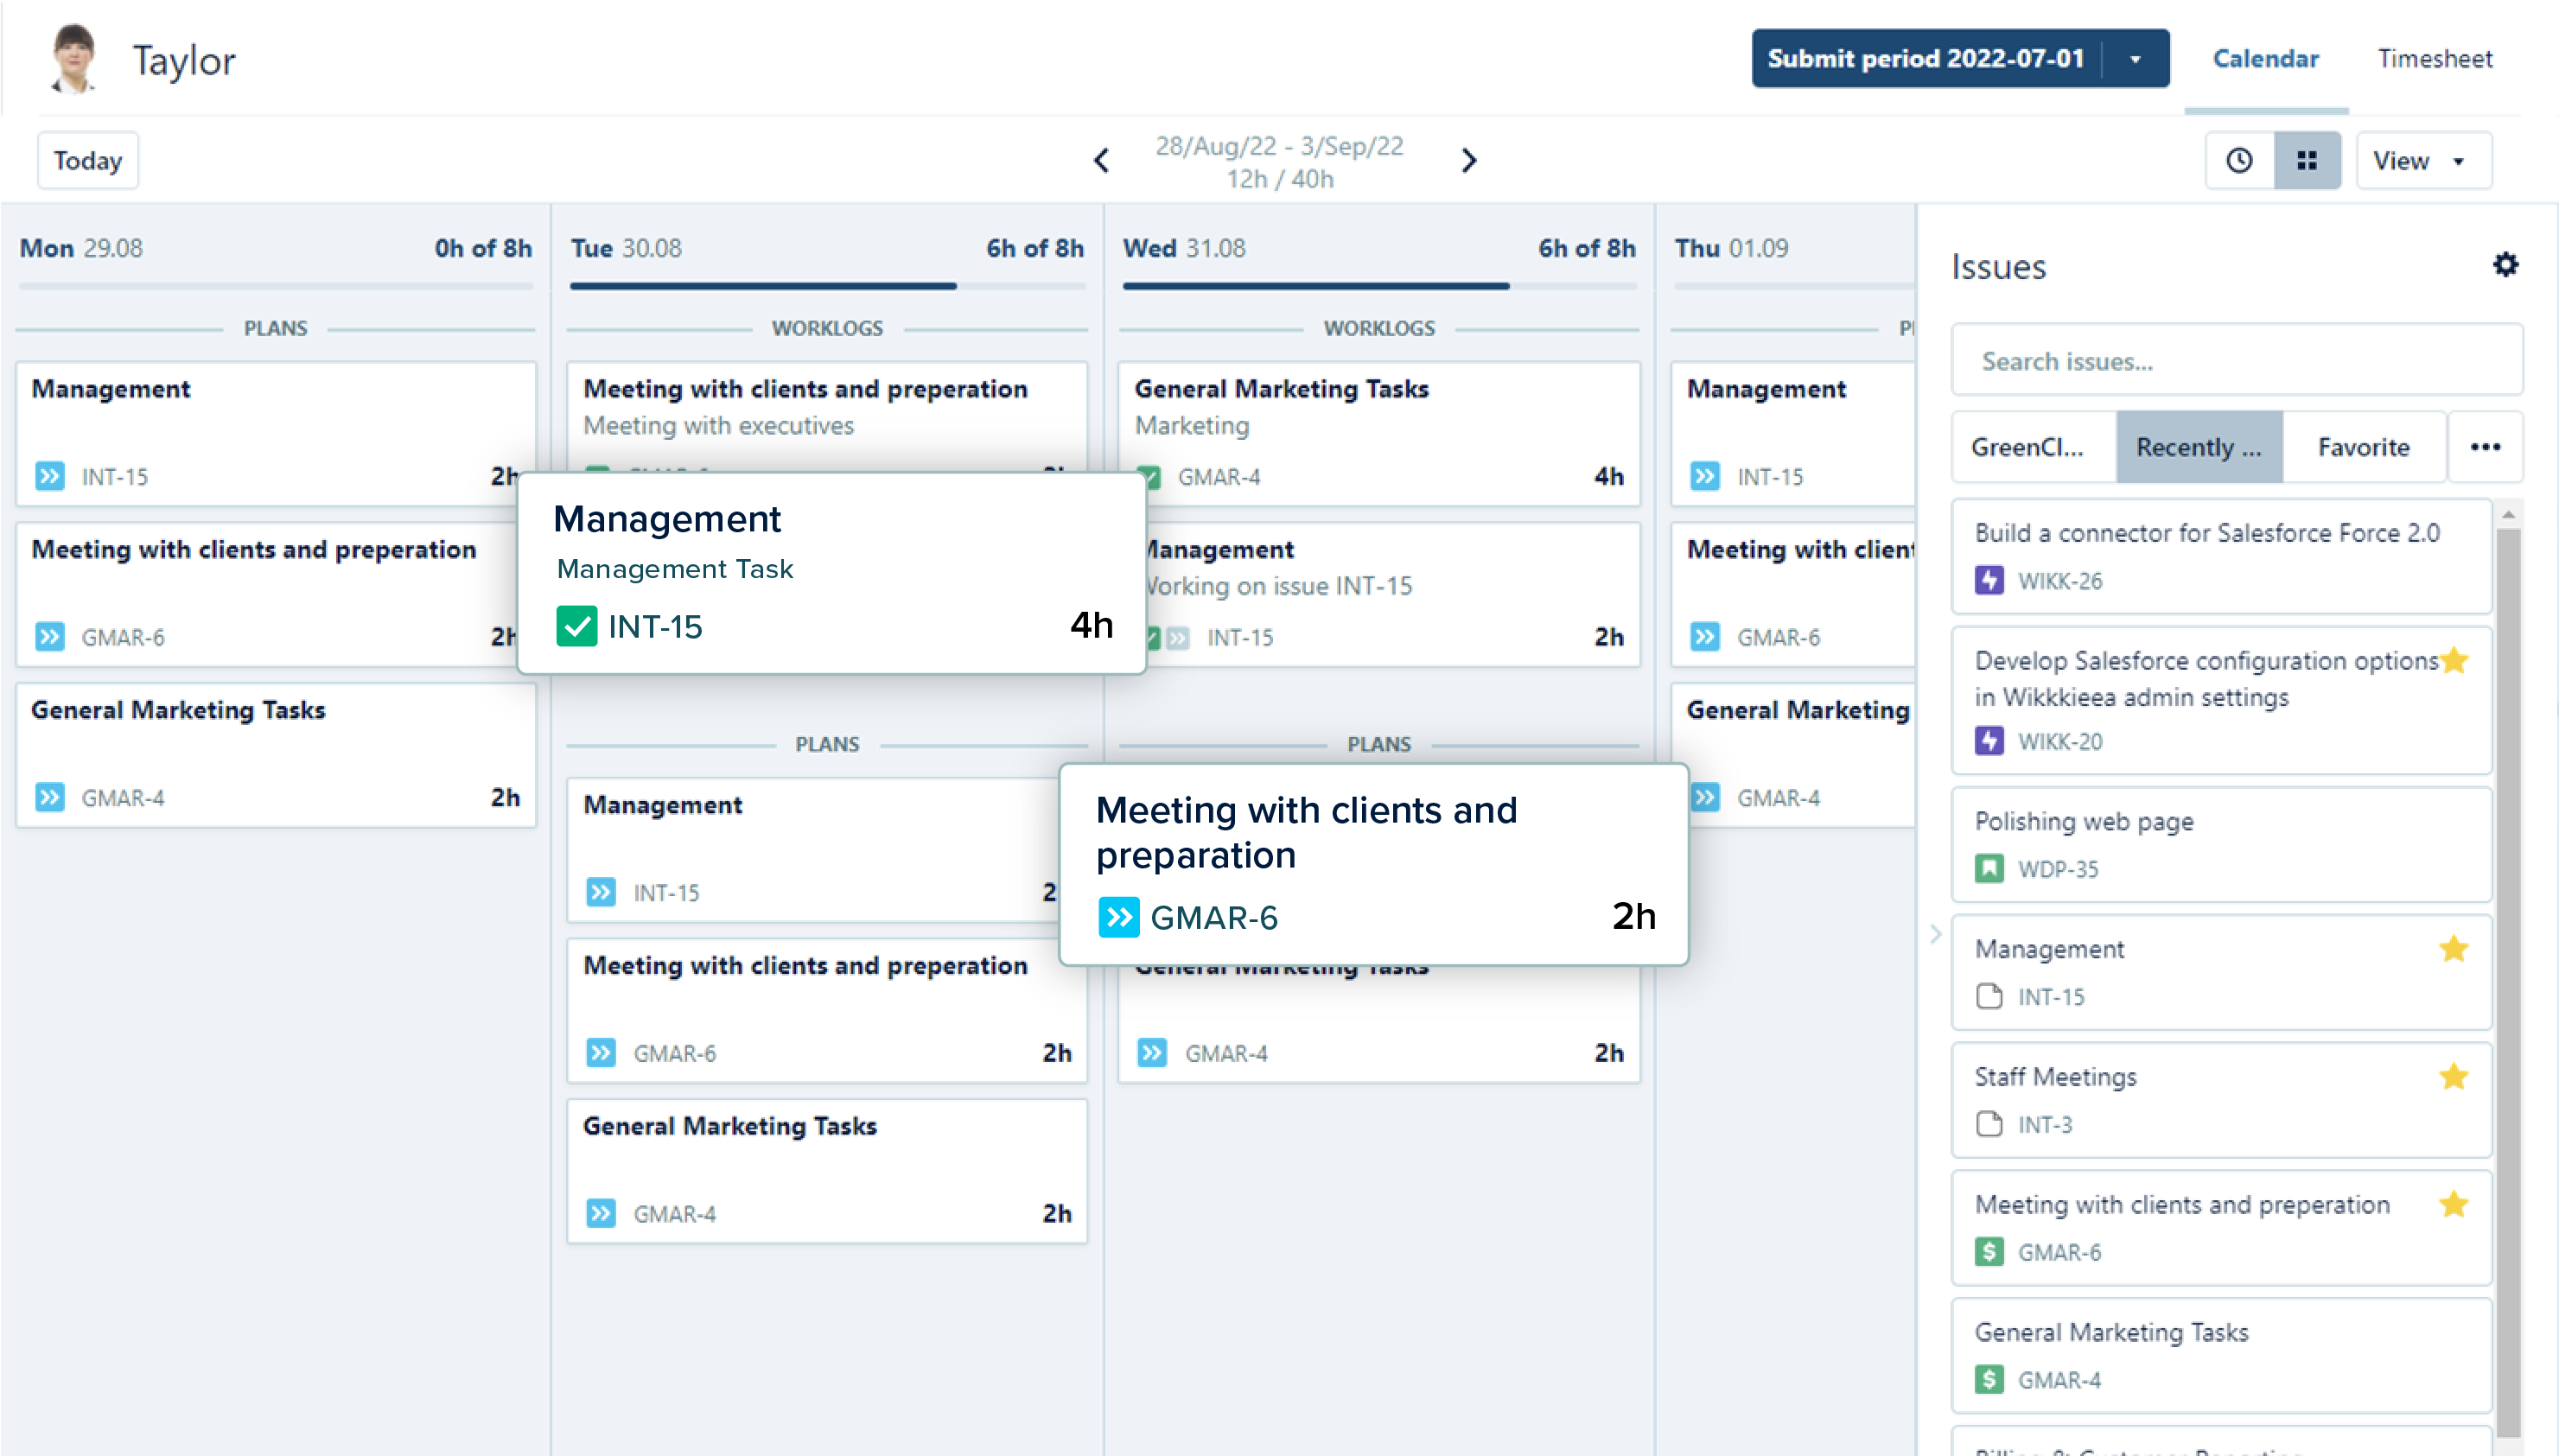Click GMAR-6 plan icon in popup card
Image resolution: width=2559 pixels, height=1456 pixels.
pyautogui.click(x=1118, y=917)
